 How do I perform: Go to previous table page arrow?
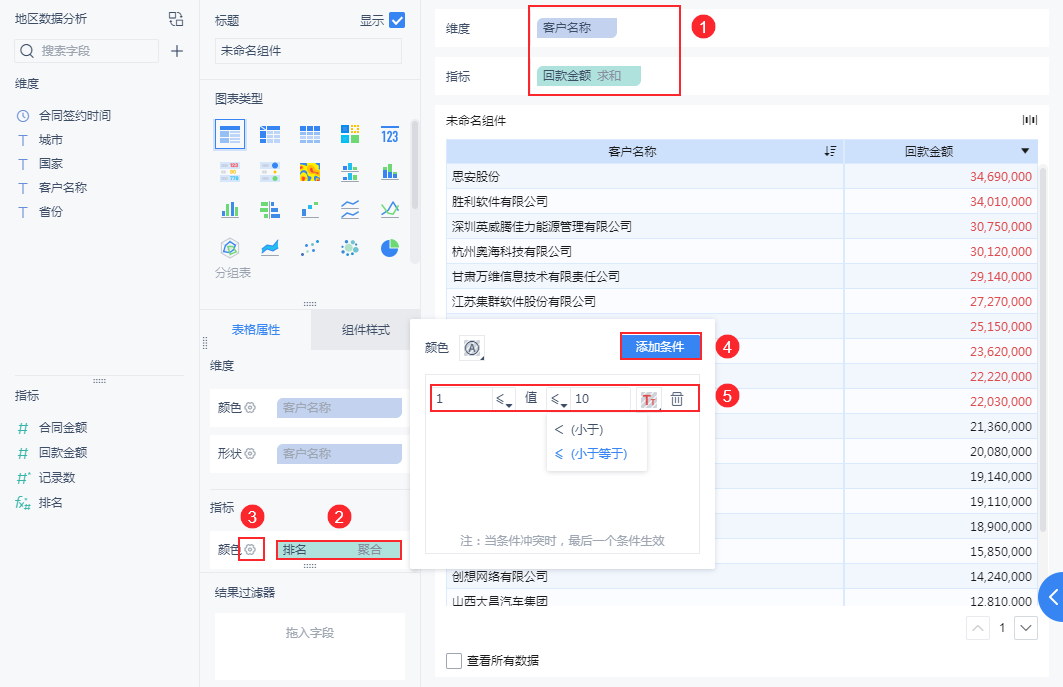[x=978, y=628]
